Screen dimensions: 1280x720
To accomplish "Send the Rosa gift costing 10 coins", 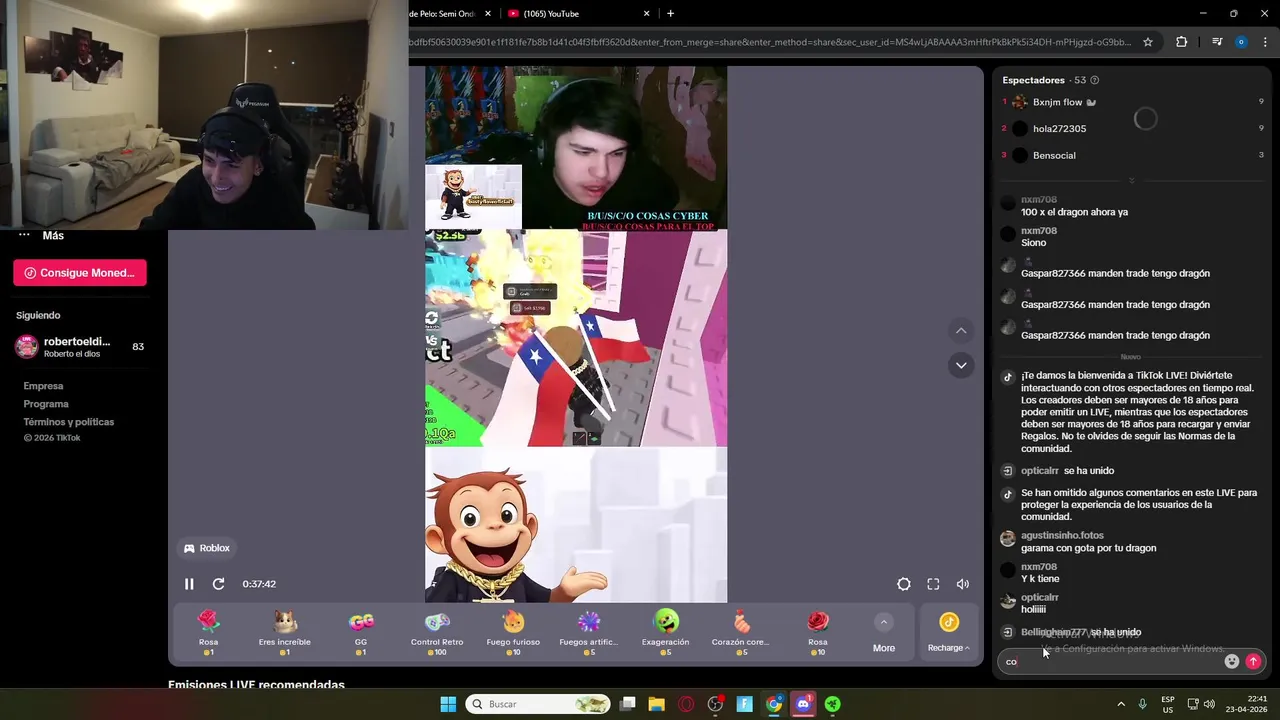I will coord(818,633).
